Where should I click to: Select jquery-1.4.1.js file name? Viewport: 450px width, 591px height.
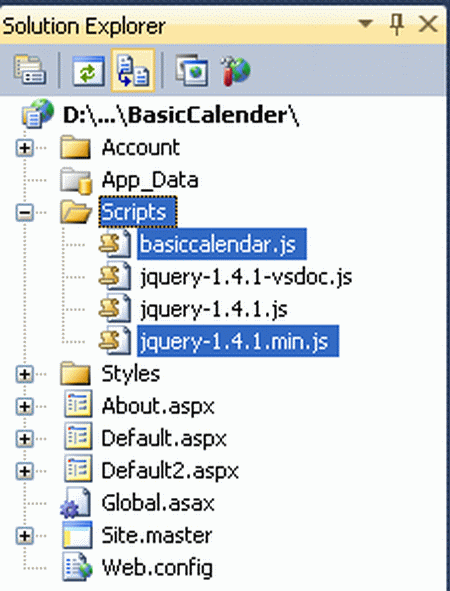click(214, 310)
